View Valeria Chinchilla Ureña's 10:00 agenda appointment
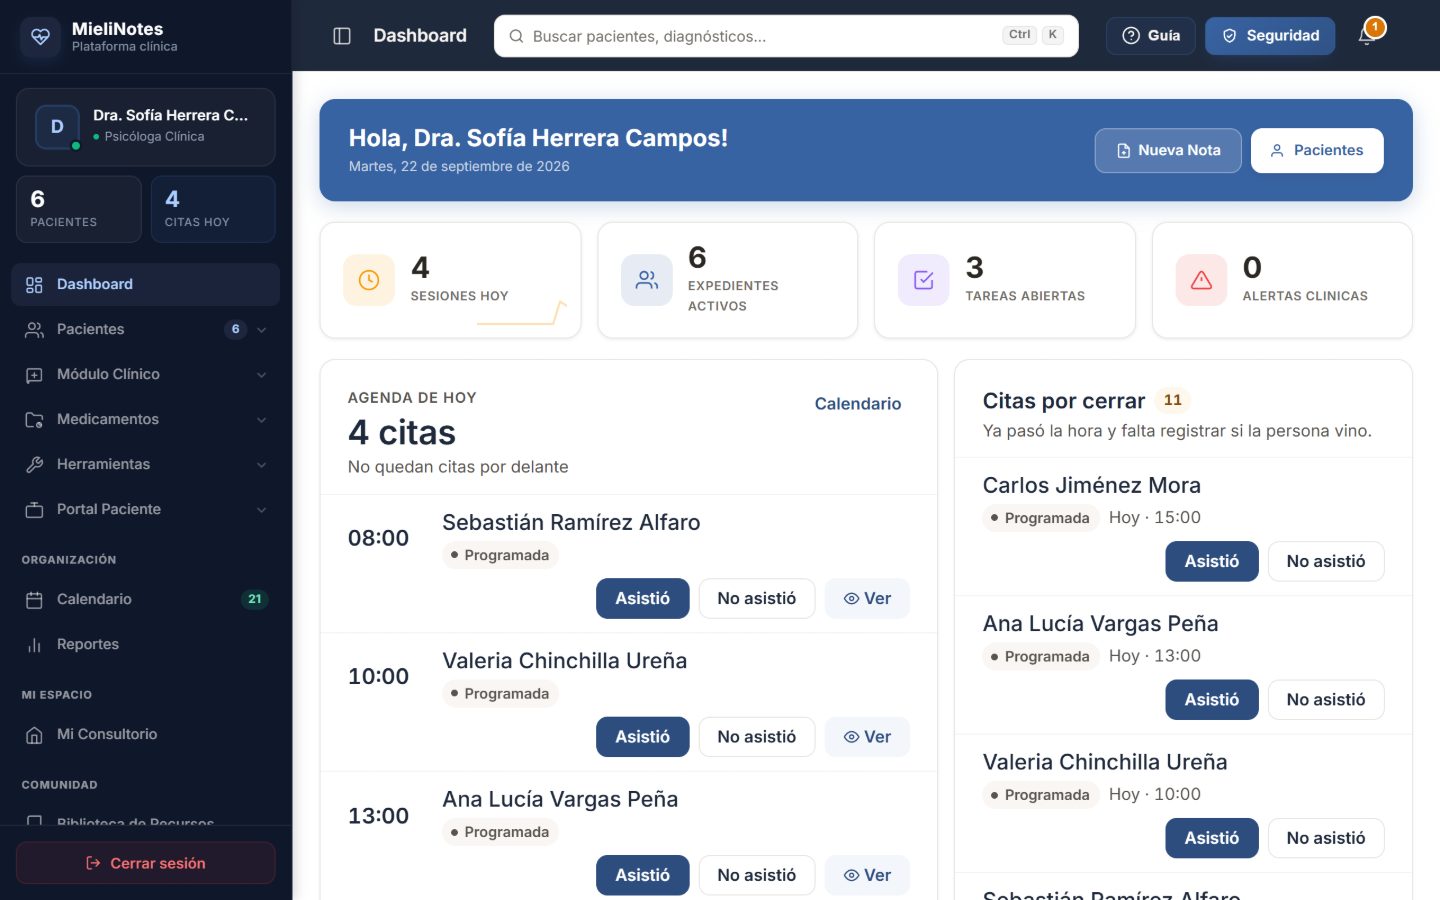1440x900 pixels. [867, 737]
